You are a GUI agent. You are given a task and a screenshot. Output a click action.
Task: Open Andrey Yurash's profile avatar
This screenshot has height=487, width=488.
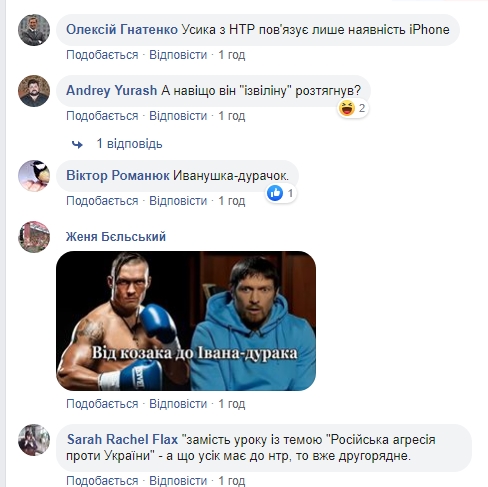[x=34, y=91]
